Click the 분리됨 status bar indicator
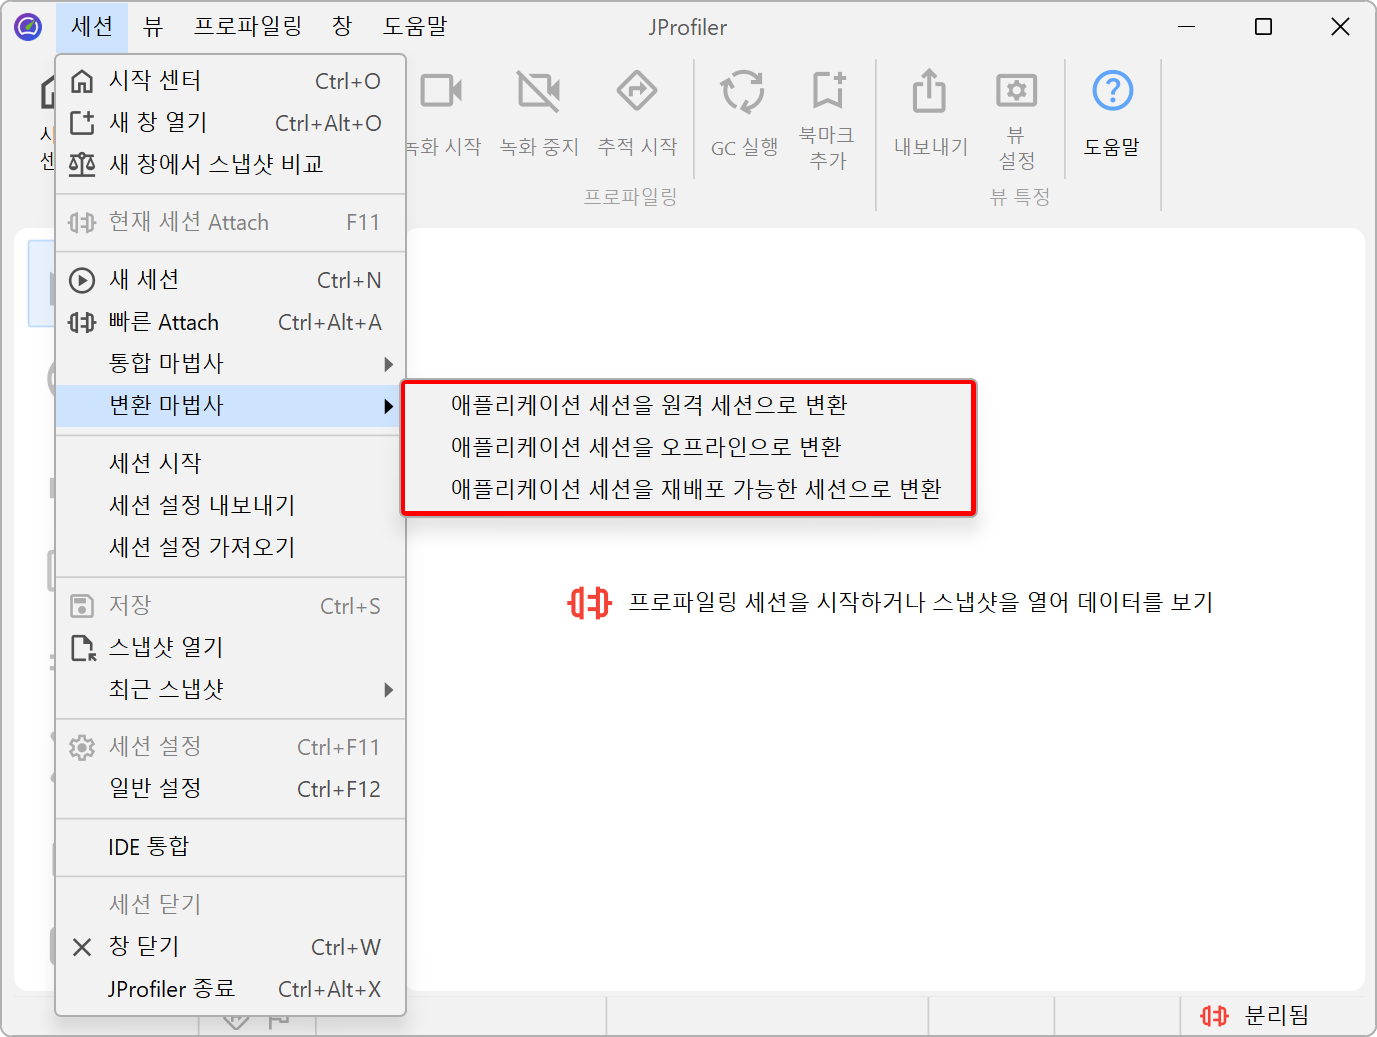The height and width of the screenshot is (1037, 1377). 1256,1015
